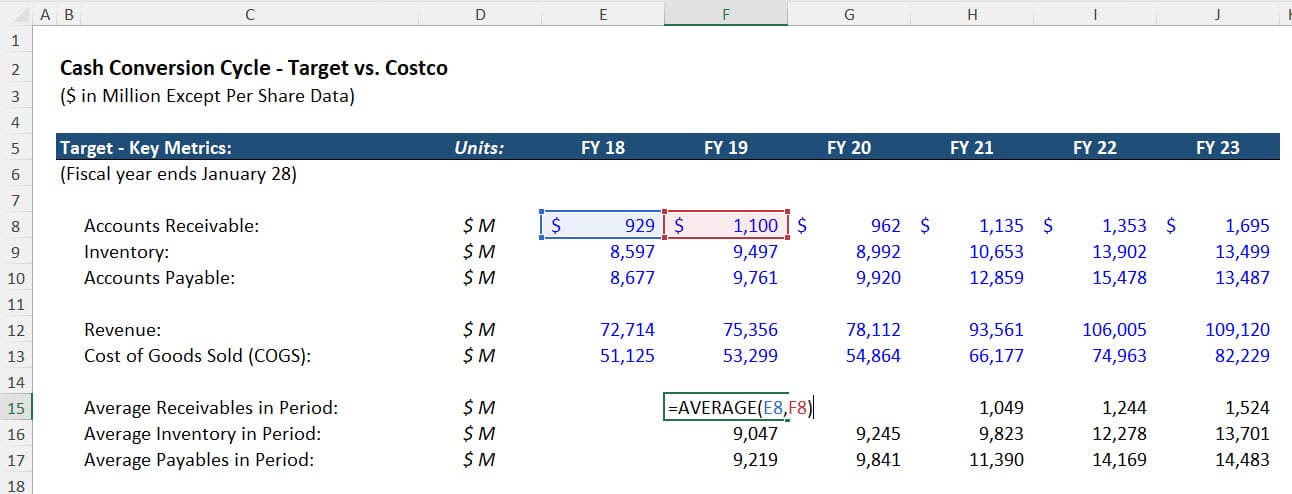Click average receivables value 1,524

click(1247, 408)
